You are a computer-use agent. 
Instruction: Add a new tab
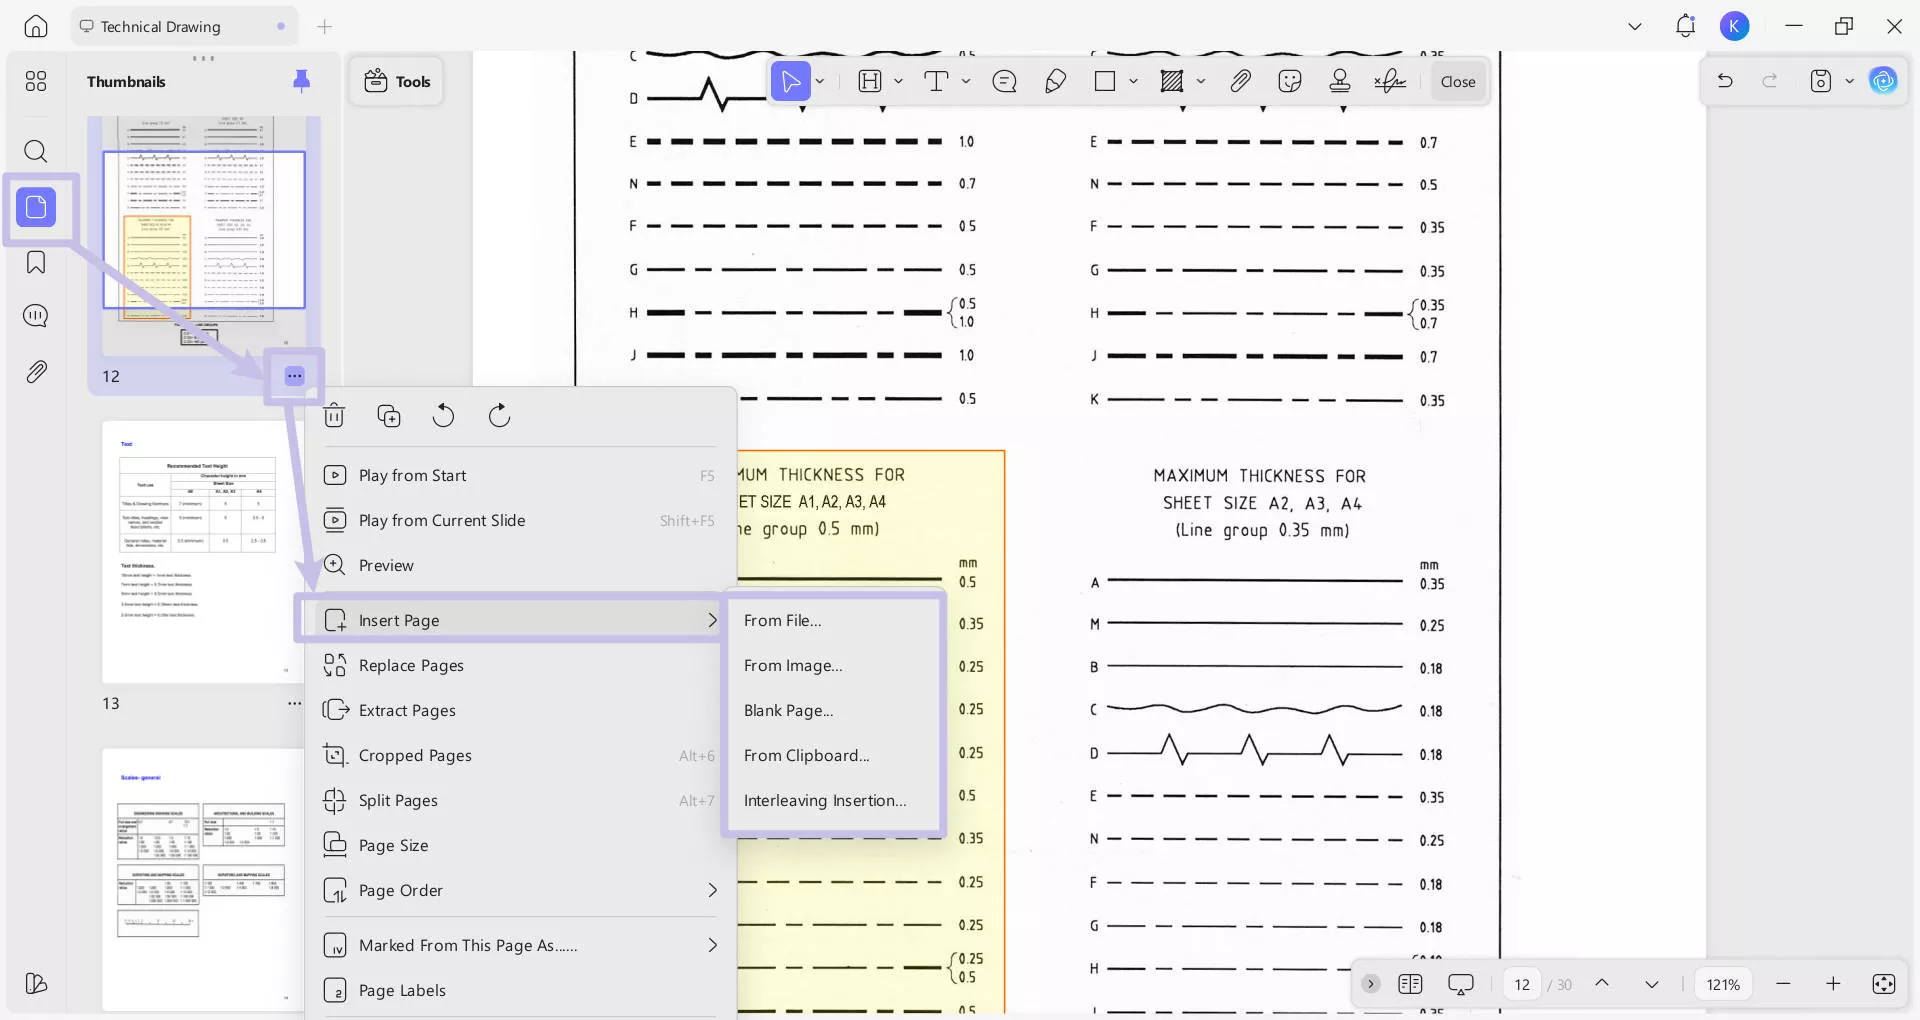324,26
